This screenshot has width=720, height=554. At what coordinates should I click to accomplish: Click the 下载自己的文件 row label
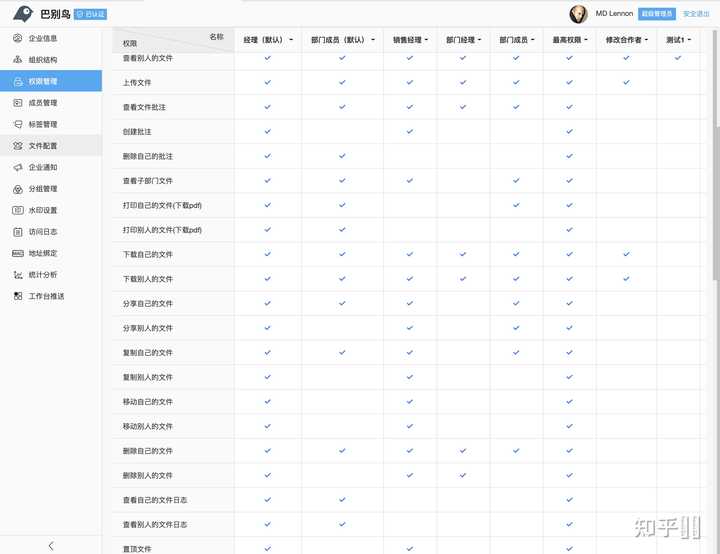tap(147, 254)
